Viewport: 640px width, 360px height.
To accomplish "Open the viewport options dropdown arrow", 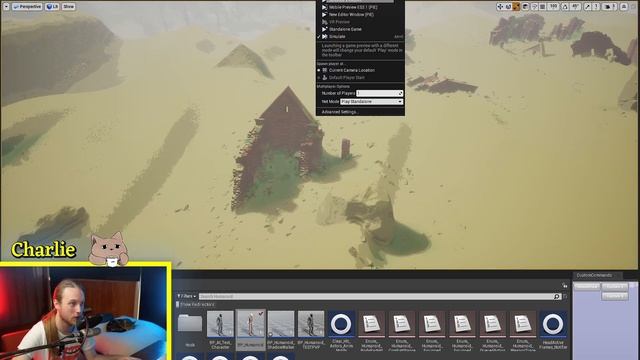I will pyautogui.click(x=6, y=6).
